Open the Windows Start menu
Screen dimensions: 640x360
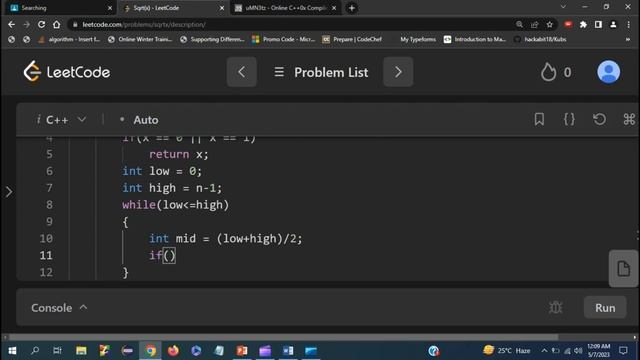[12, 351]
